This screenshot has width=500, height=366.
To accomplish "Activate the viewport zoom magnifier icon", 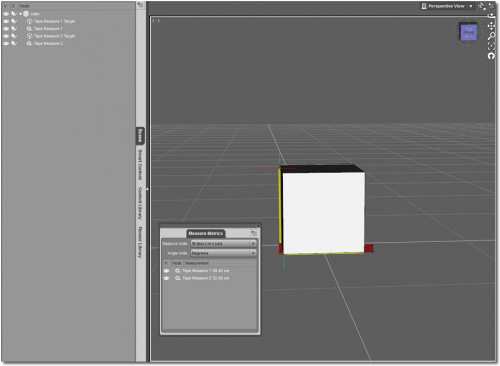I will (x=491, y=36).
